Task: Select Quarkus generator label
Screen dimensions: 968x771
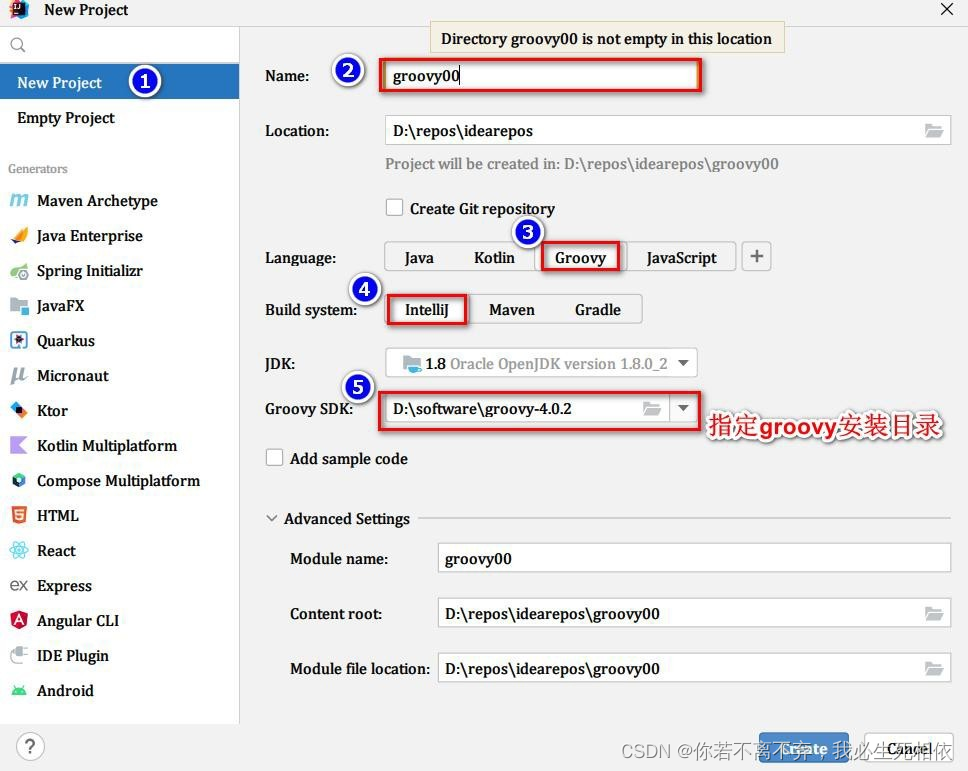Action: pyautogui.click(x=66, y=341)
